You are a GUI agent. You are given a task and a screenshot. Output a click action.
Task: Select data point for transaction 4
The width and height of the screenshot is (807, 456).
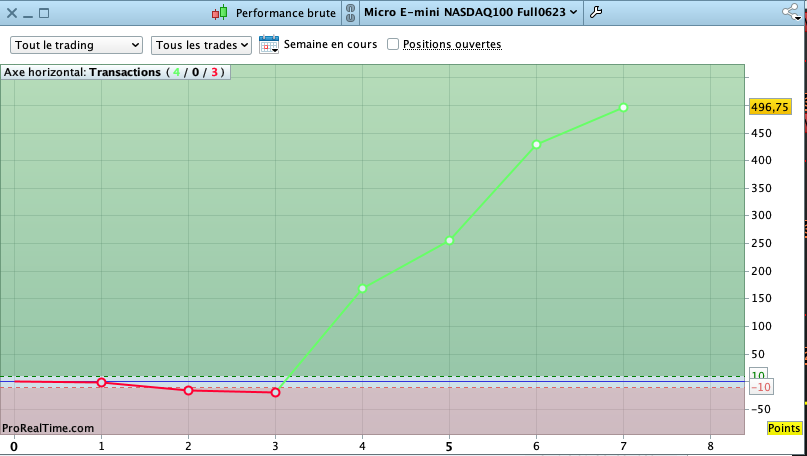coord(362,289)
